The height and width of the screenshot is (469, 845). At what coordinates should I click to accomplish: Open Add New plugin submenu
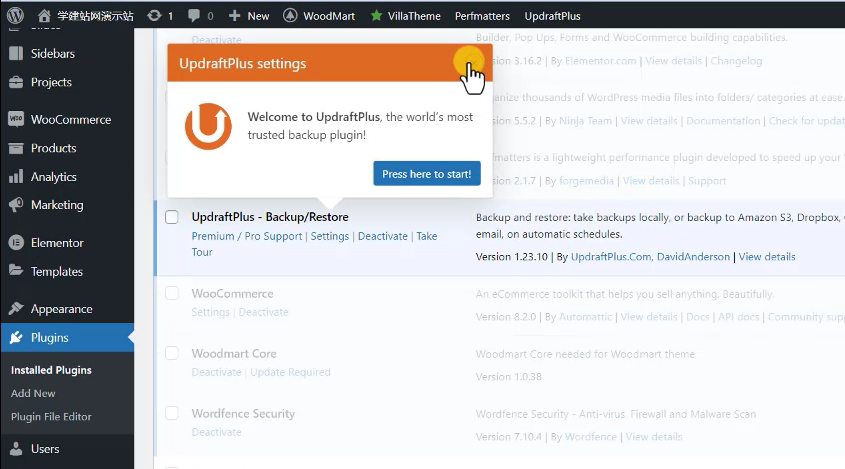pyautogui.click(x=33, y=393)
